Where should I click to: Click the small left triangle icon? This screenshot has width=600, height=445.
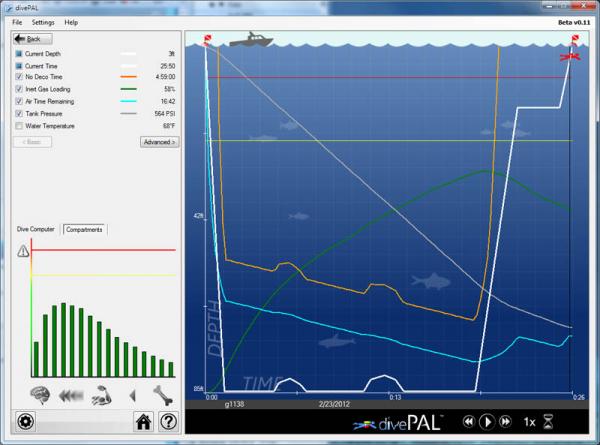click(132, 396)
